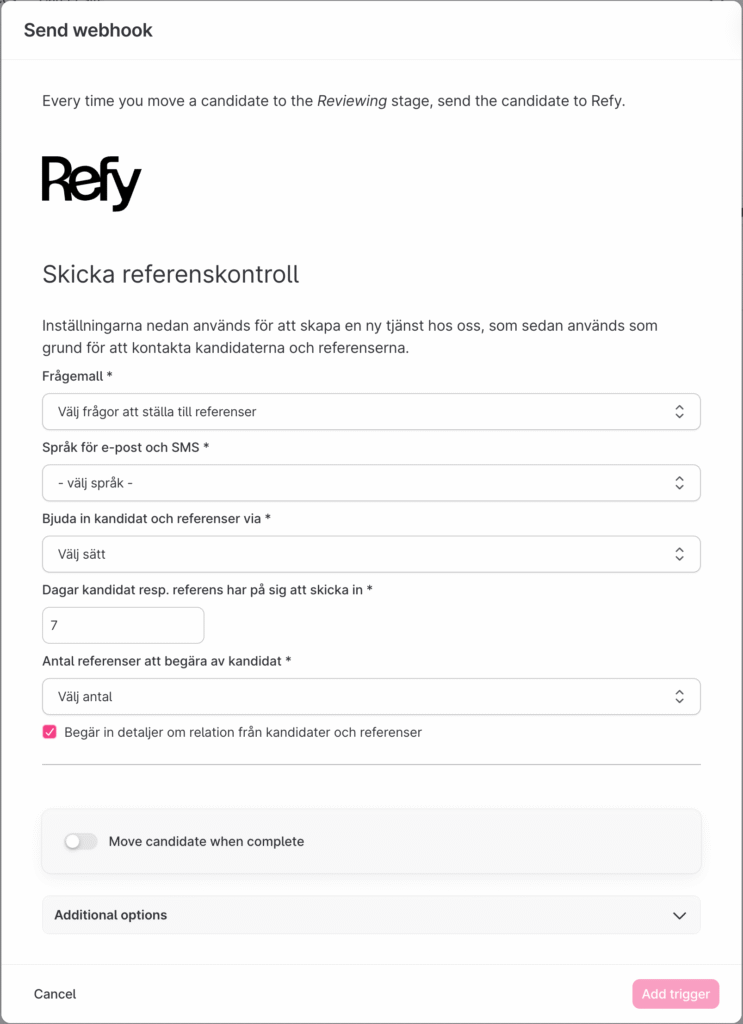Viewport: 743px width, 1024px height.
Task: Click the arrows icon beside Välj sätt
Action: (679, 554)
